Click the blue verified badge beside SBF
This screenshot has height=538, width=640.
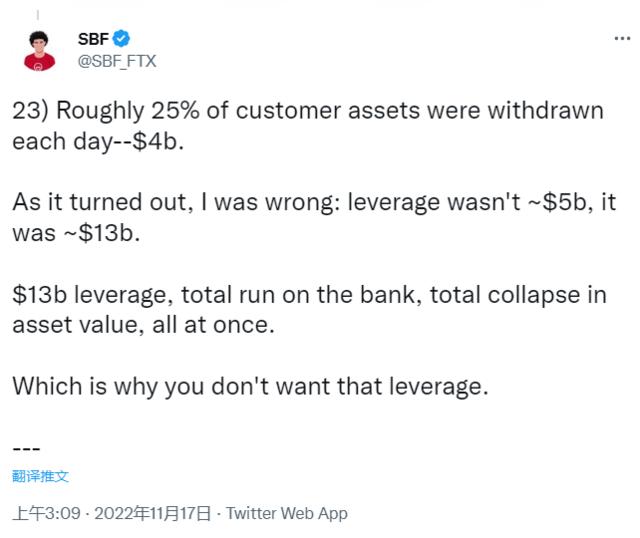[x=121, y=39]
